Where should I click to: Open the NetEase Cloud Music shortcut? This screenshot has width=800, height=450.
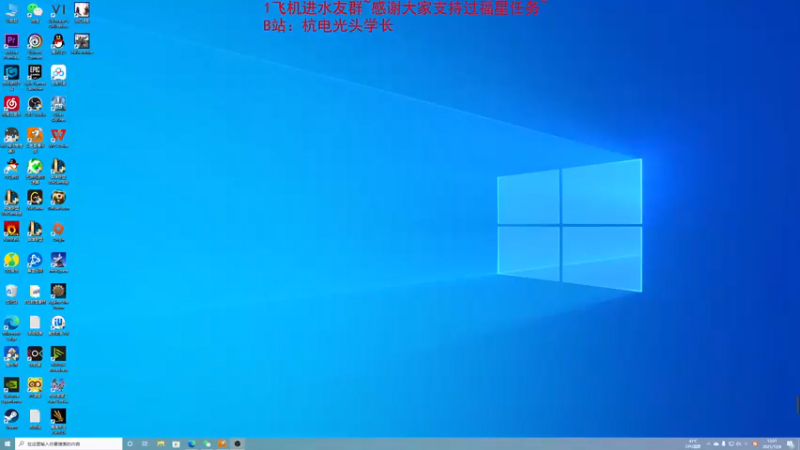(x=11, y=106)
